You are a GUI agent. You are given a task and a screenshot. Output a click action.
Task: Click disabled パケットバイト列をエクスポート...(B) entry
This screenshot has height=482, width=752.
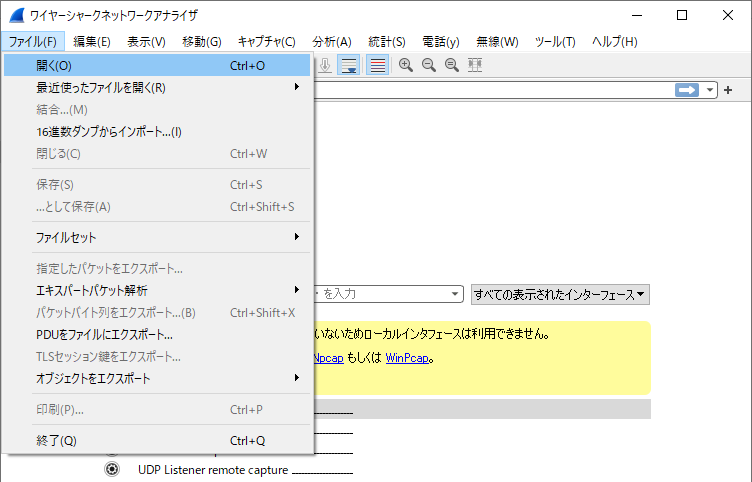157,312
